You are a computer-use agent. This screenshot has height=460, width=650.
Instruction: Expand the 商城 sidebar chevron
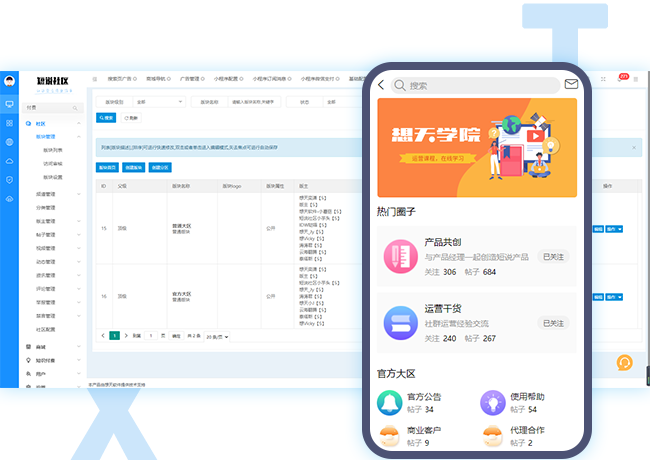79,346
